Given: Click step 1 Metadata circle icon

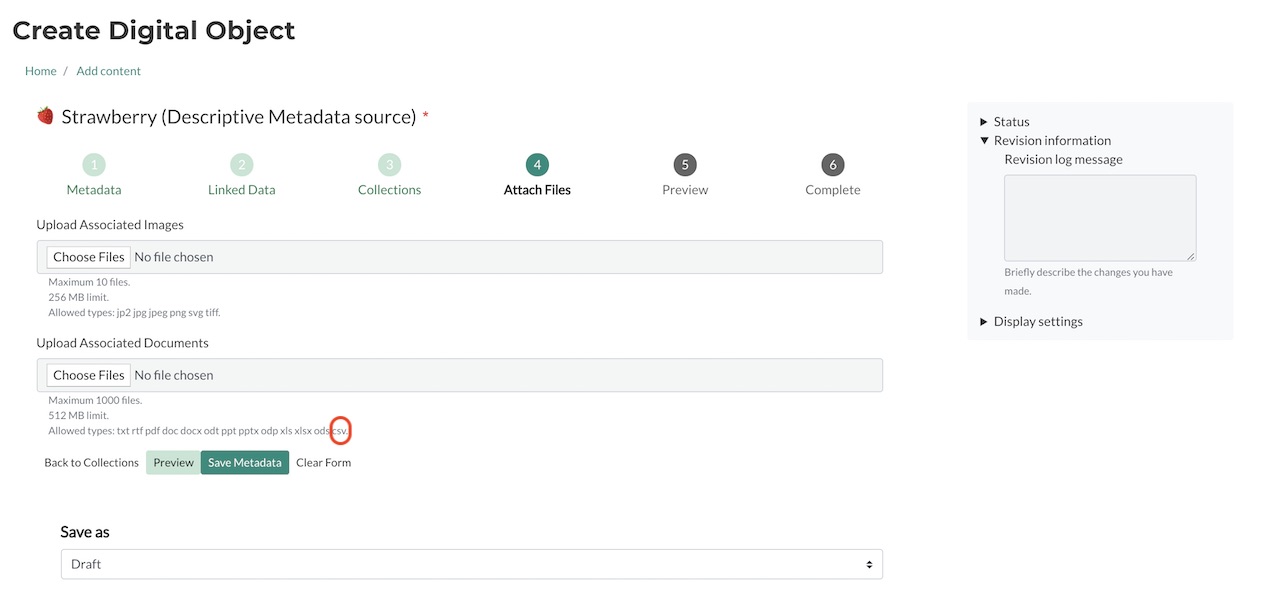Looking at the screenshot, I should coord(93,165).
